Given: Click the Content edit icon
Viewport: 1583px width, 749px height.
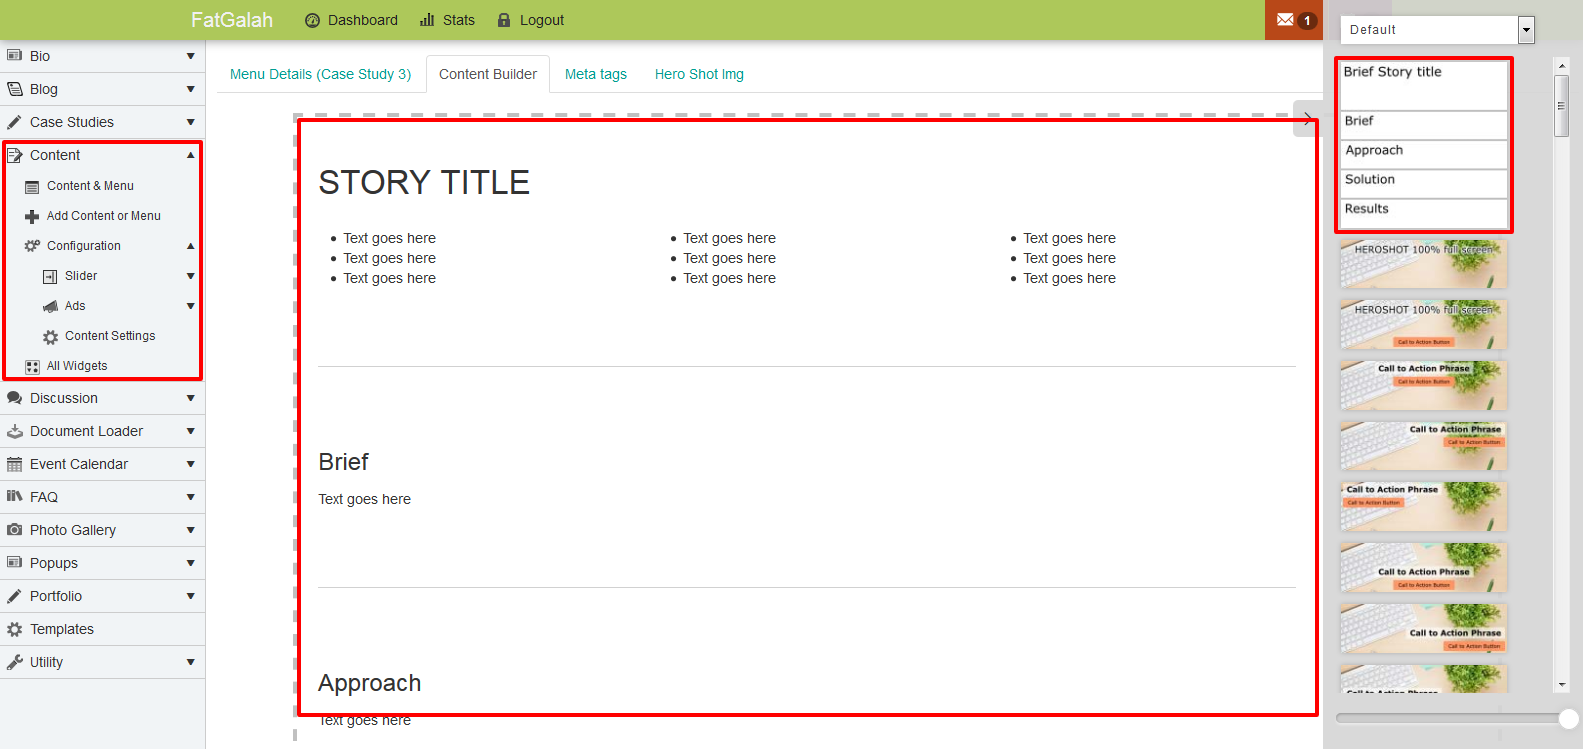Looking at the screenshot, I should click(x=14, y=155).
